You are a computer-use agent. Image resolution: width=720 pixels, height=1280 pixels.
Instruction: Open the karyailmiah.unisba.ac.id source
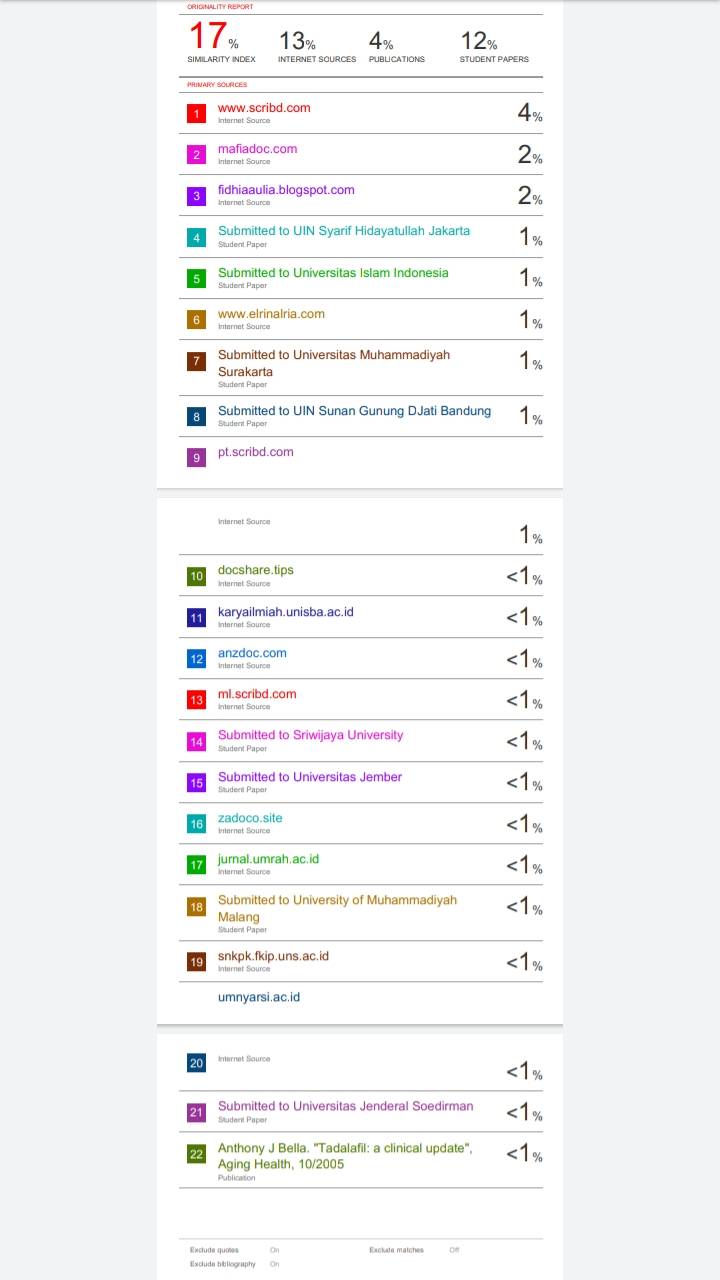pyautogui.click(x=286, y=611)
